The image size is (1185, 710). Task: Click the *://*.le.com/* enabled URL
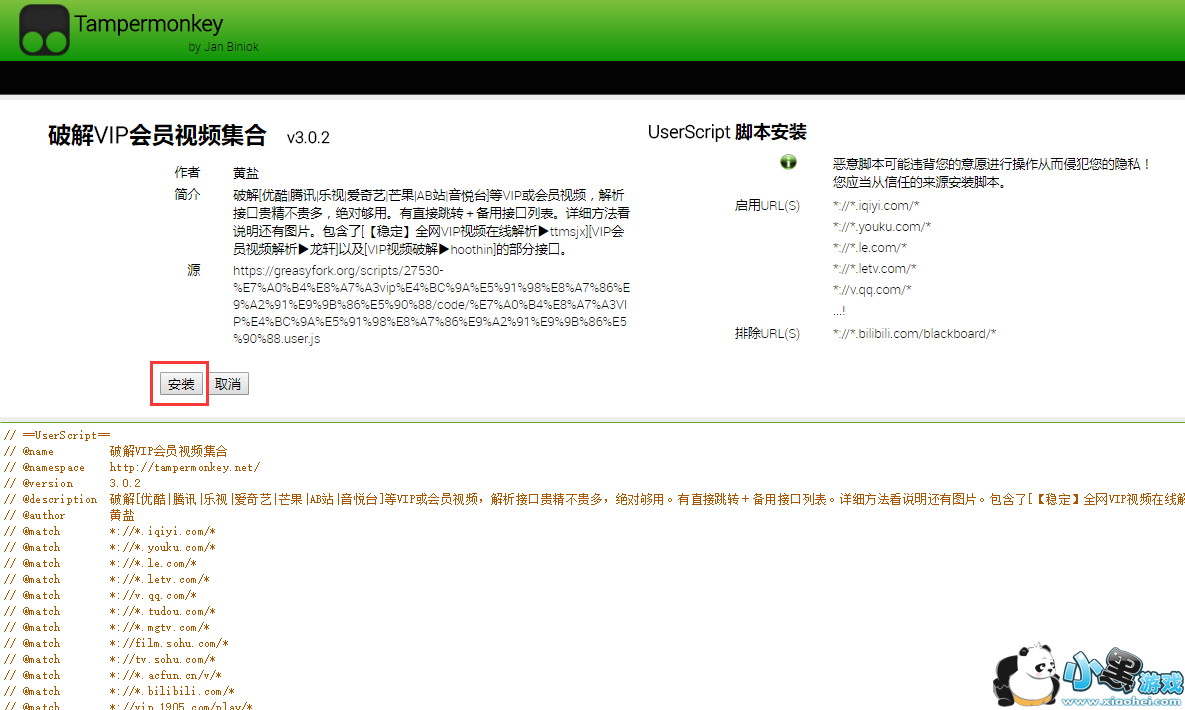[870, 248]
